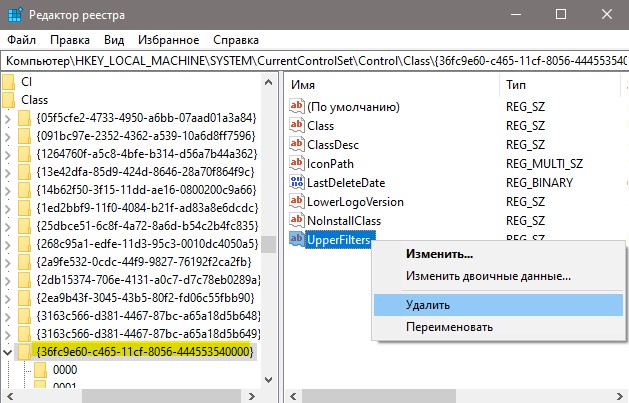Select the {2db15374-706e-4131-a0c7-d7c78eb0289a} key

point(148,280)
